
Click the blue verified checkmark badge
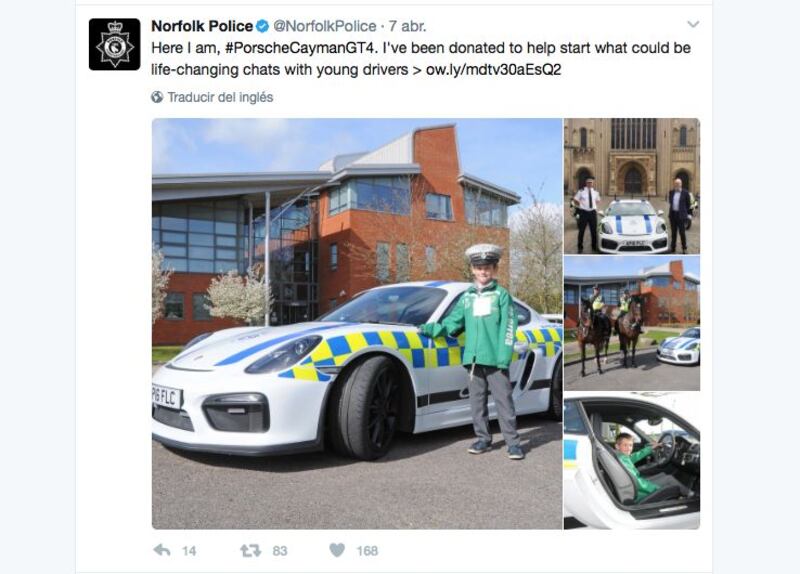click(262, 26)
